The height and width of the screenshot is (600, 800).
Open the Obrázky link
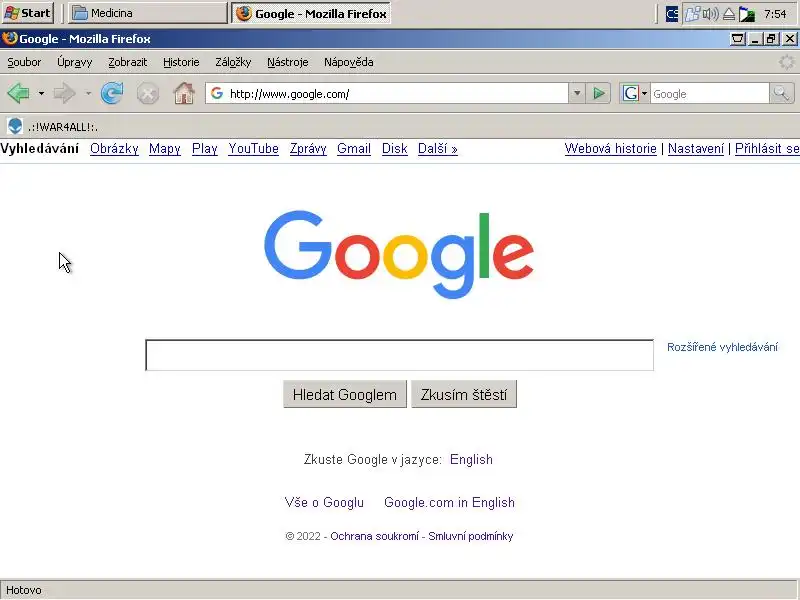[x=114, y=148]
